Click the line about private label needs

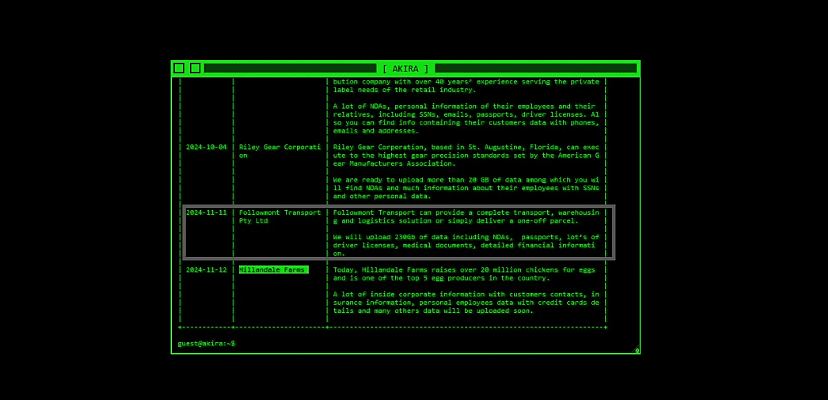tap(404, 90)
